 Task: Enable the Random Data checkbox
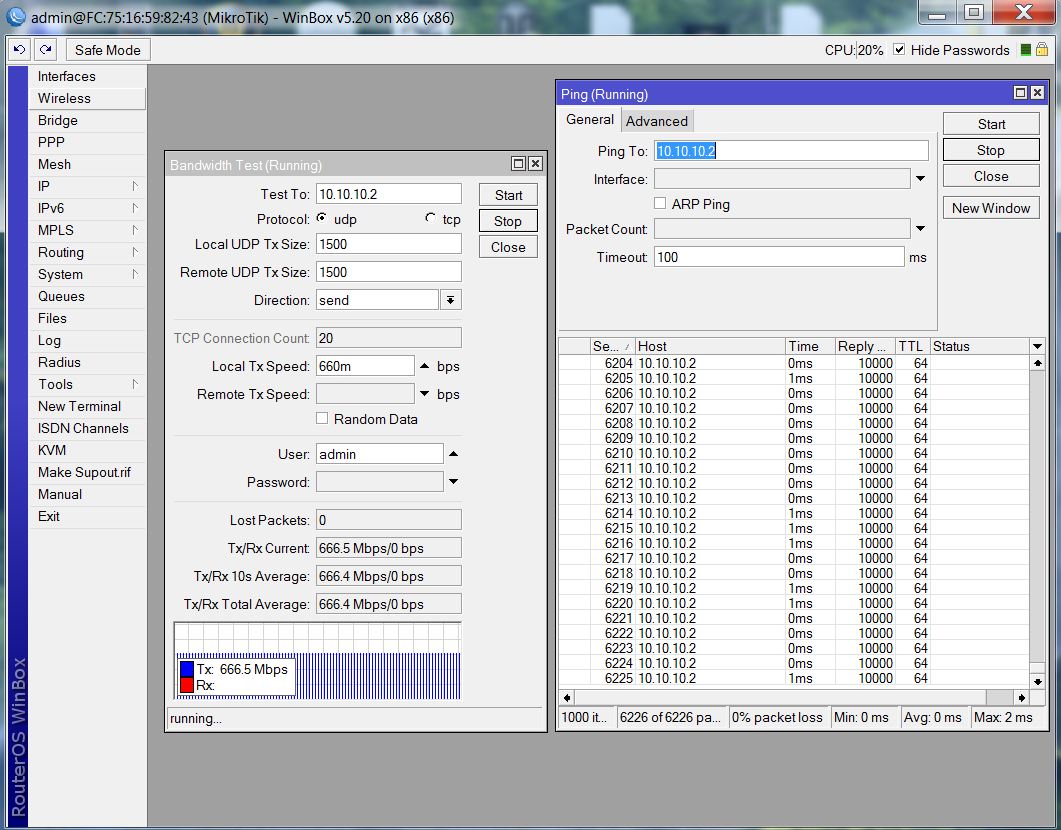322,418
